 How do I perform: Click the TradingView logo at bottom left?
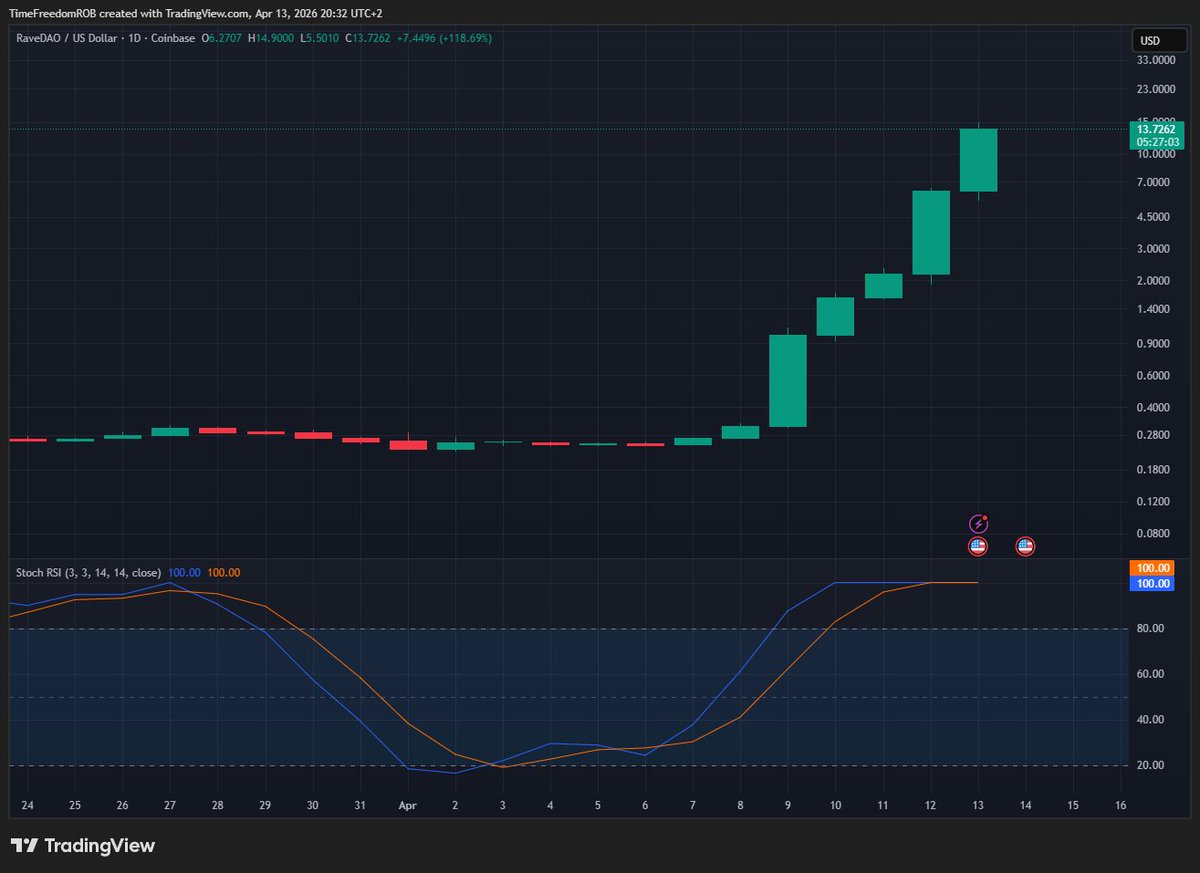(83, 845)
